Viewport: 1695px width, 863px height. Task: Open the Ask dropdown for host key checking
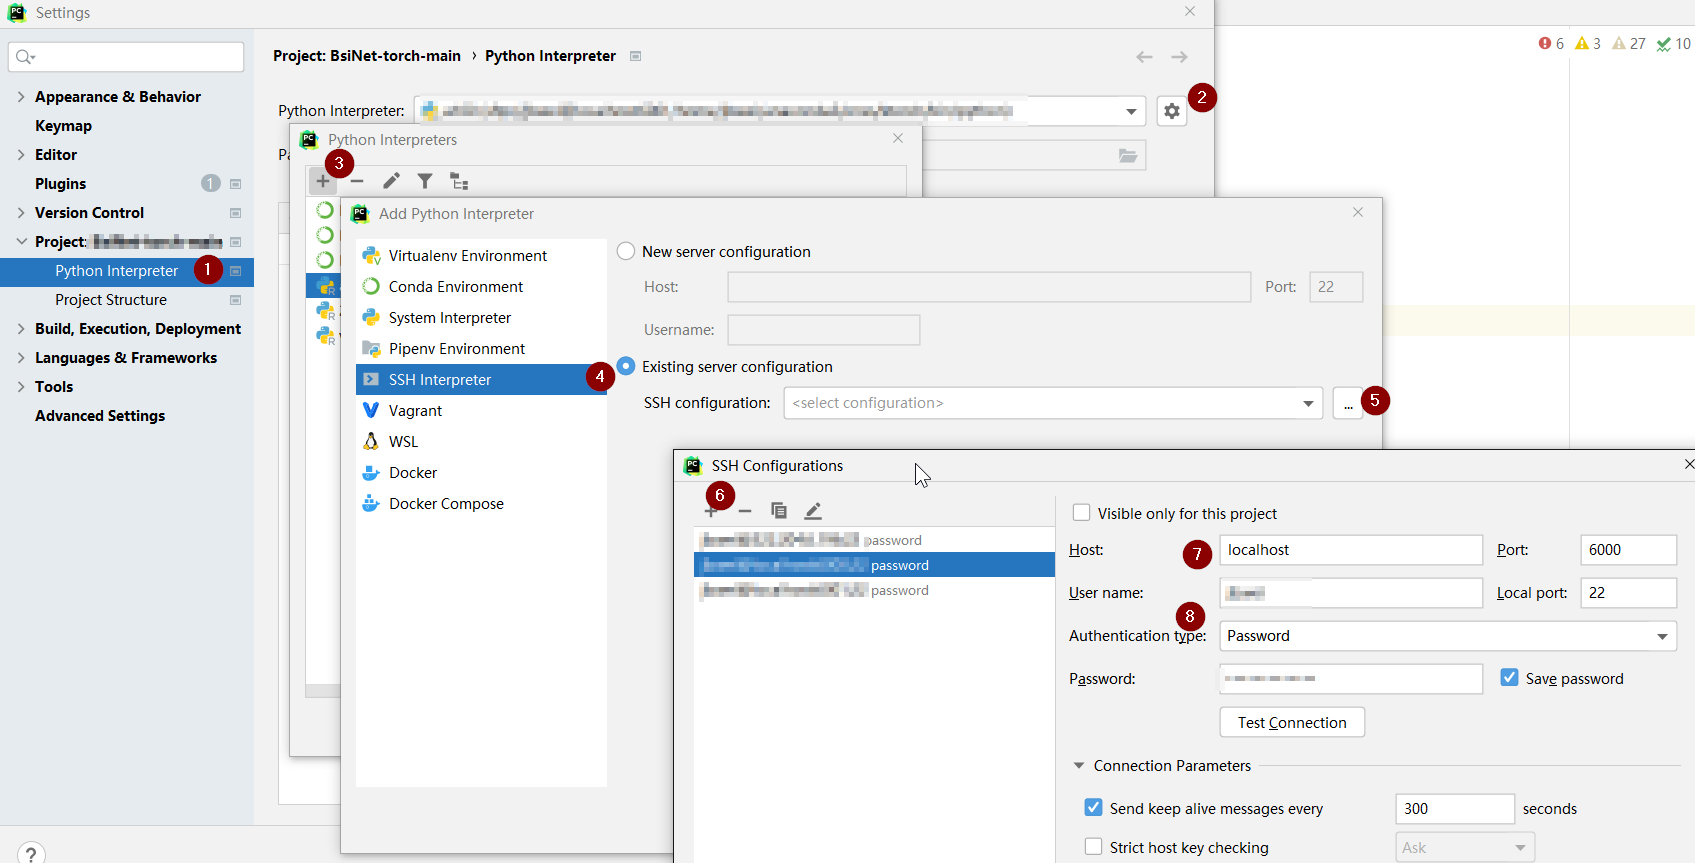1464,848
